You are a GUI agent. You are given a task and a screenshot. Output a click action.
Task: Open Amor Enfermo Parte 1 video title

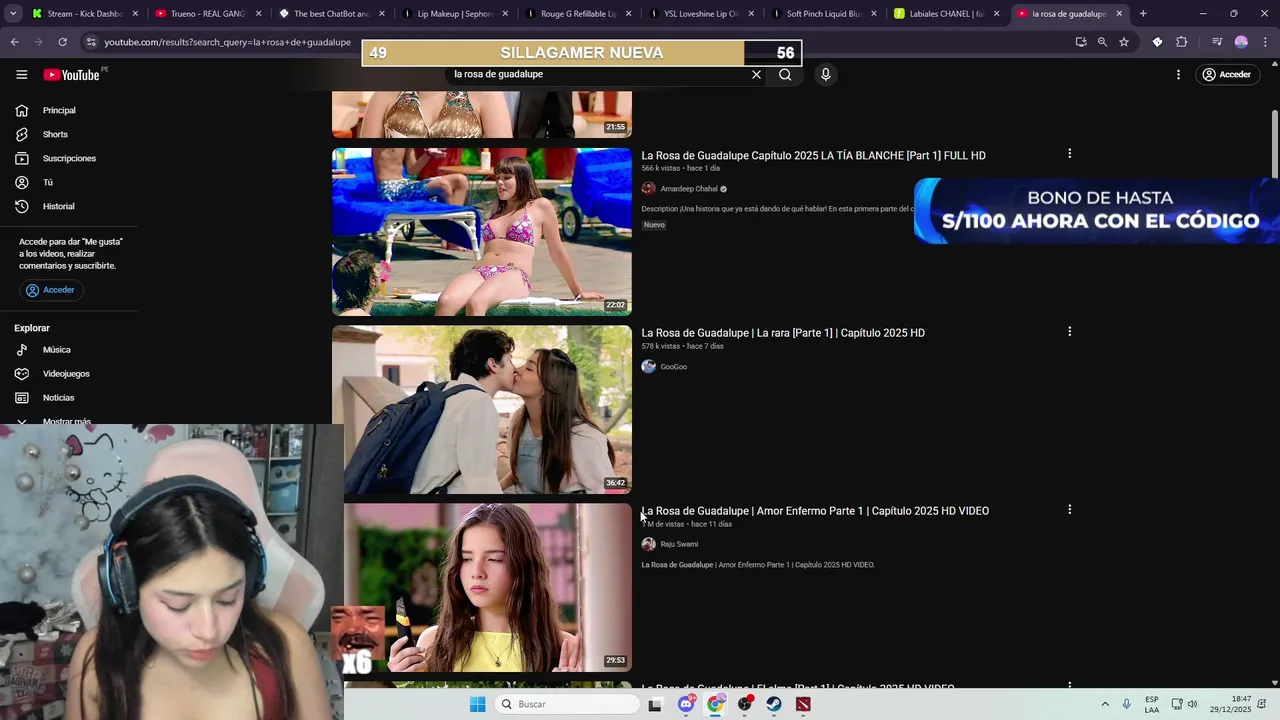click(815, 511)
